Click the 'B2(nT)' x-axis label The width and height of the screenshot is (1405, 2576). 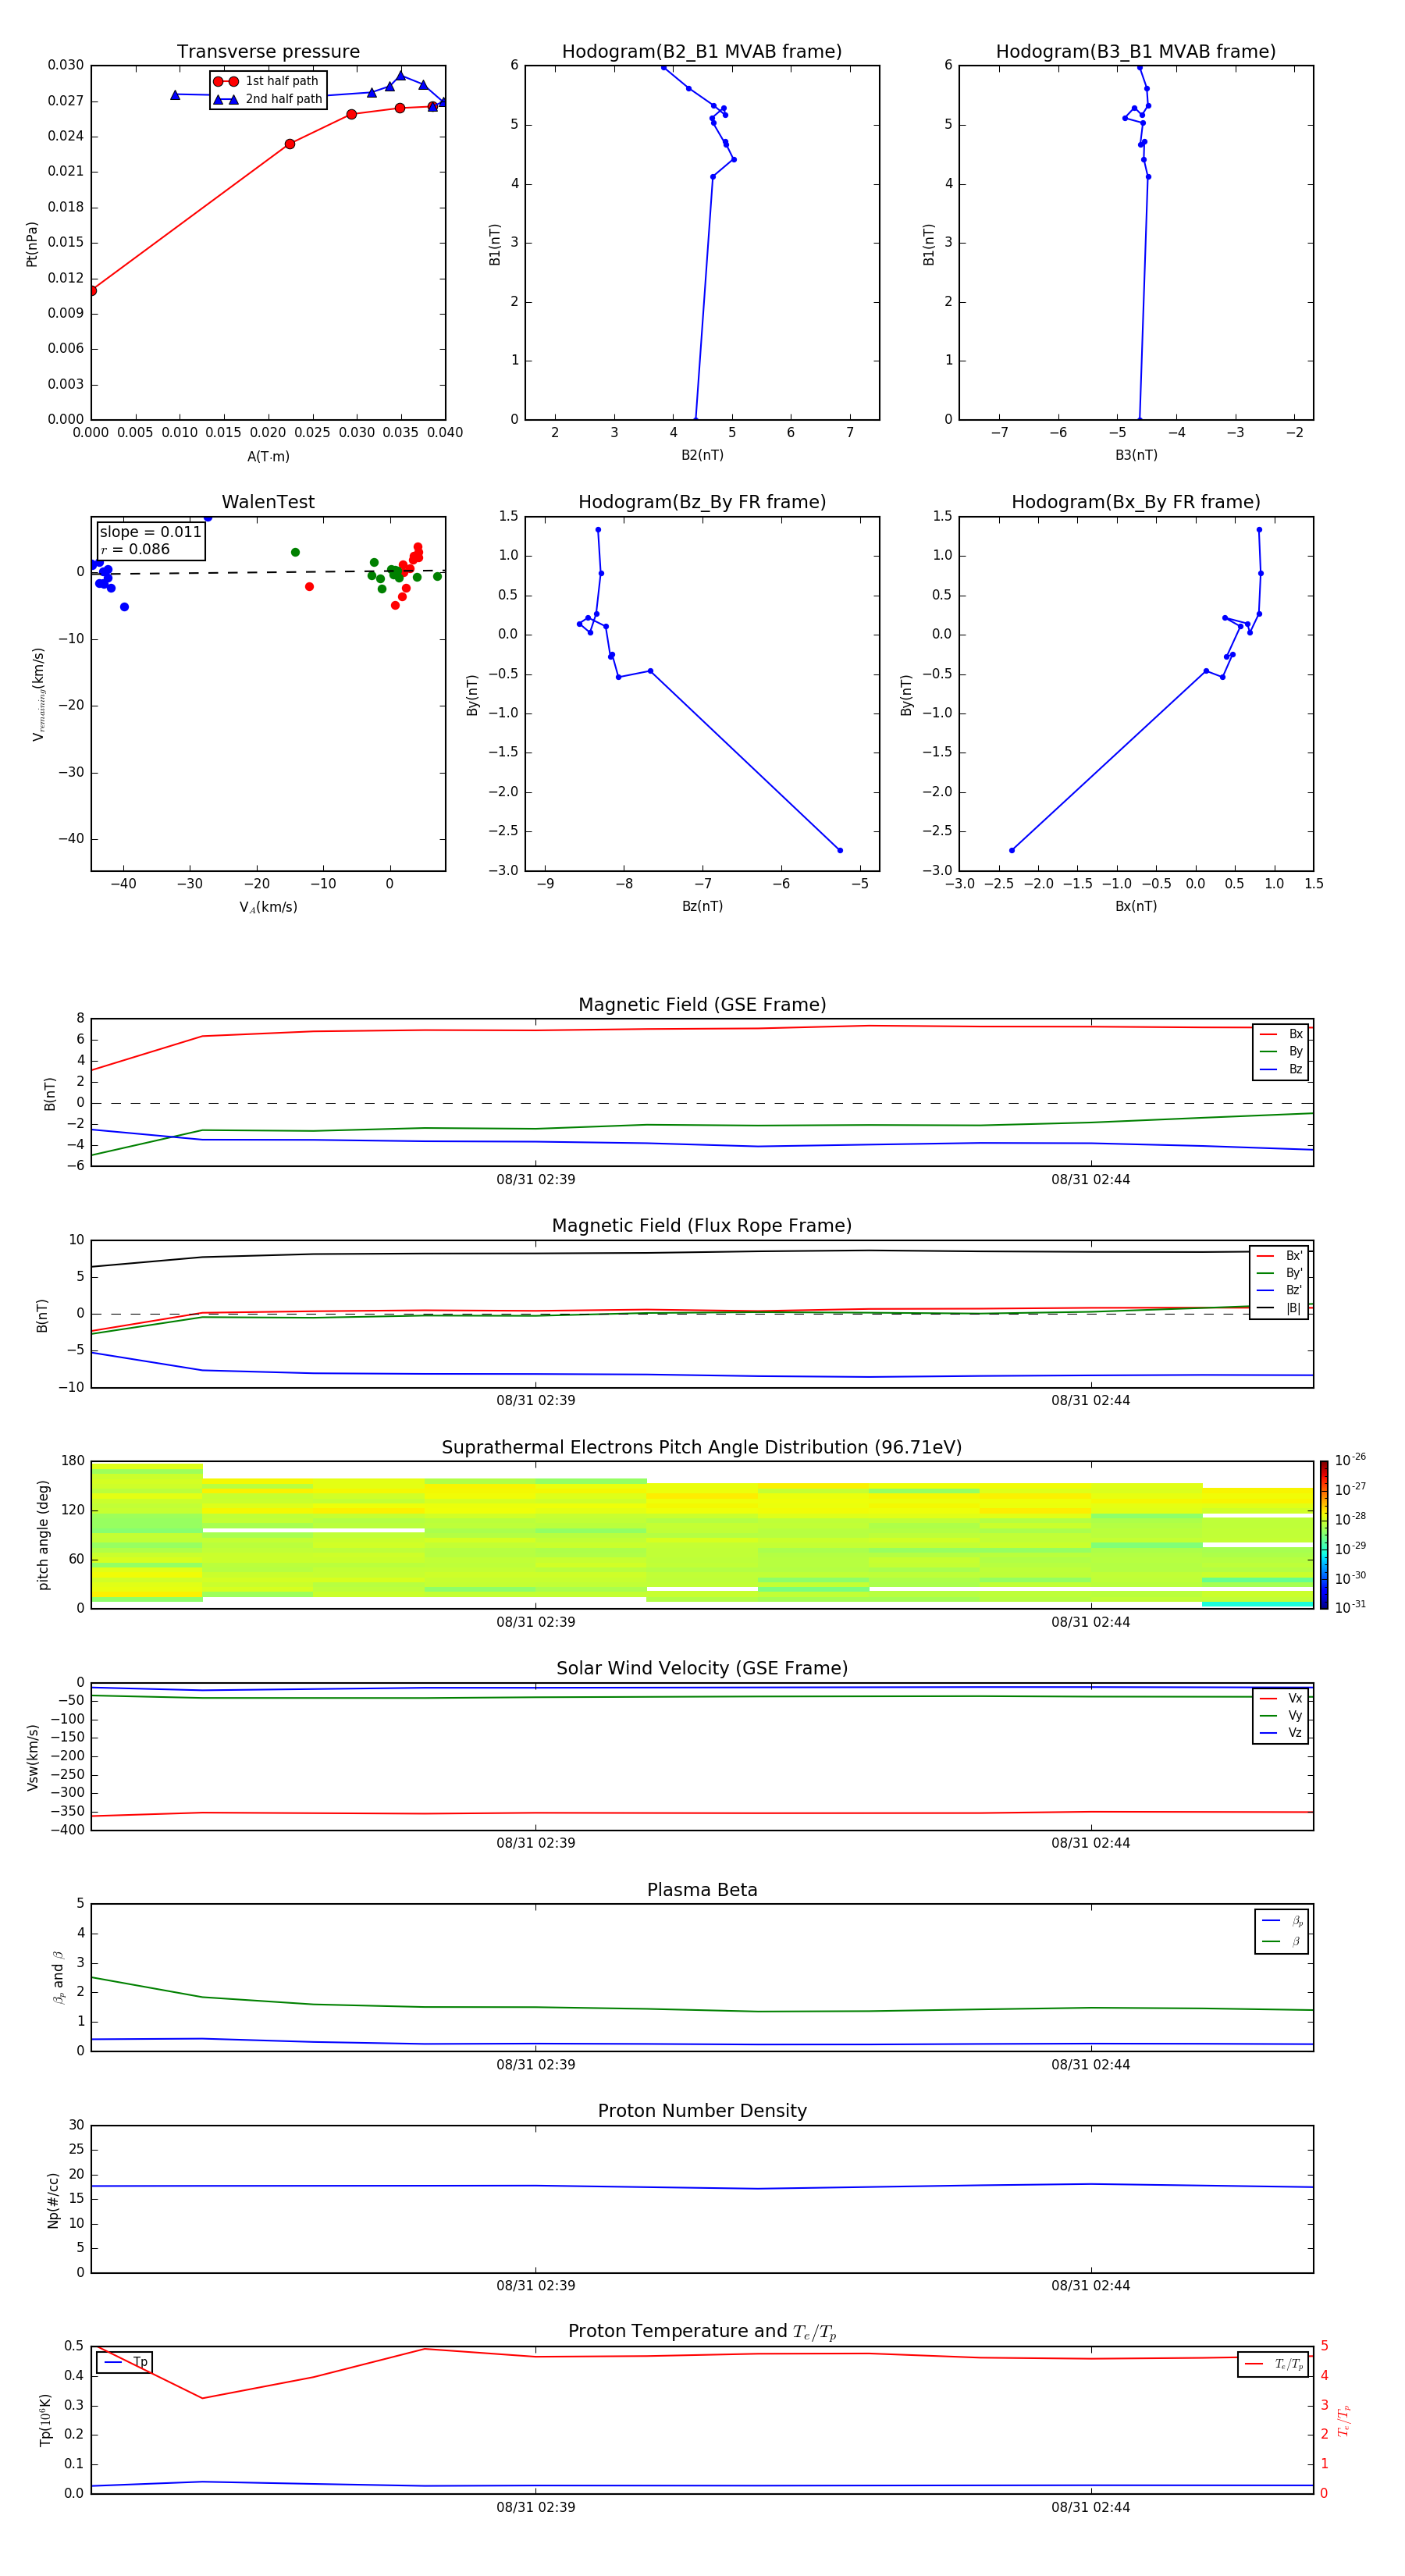click(702, 455)
